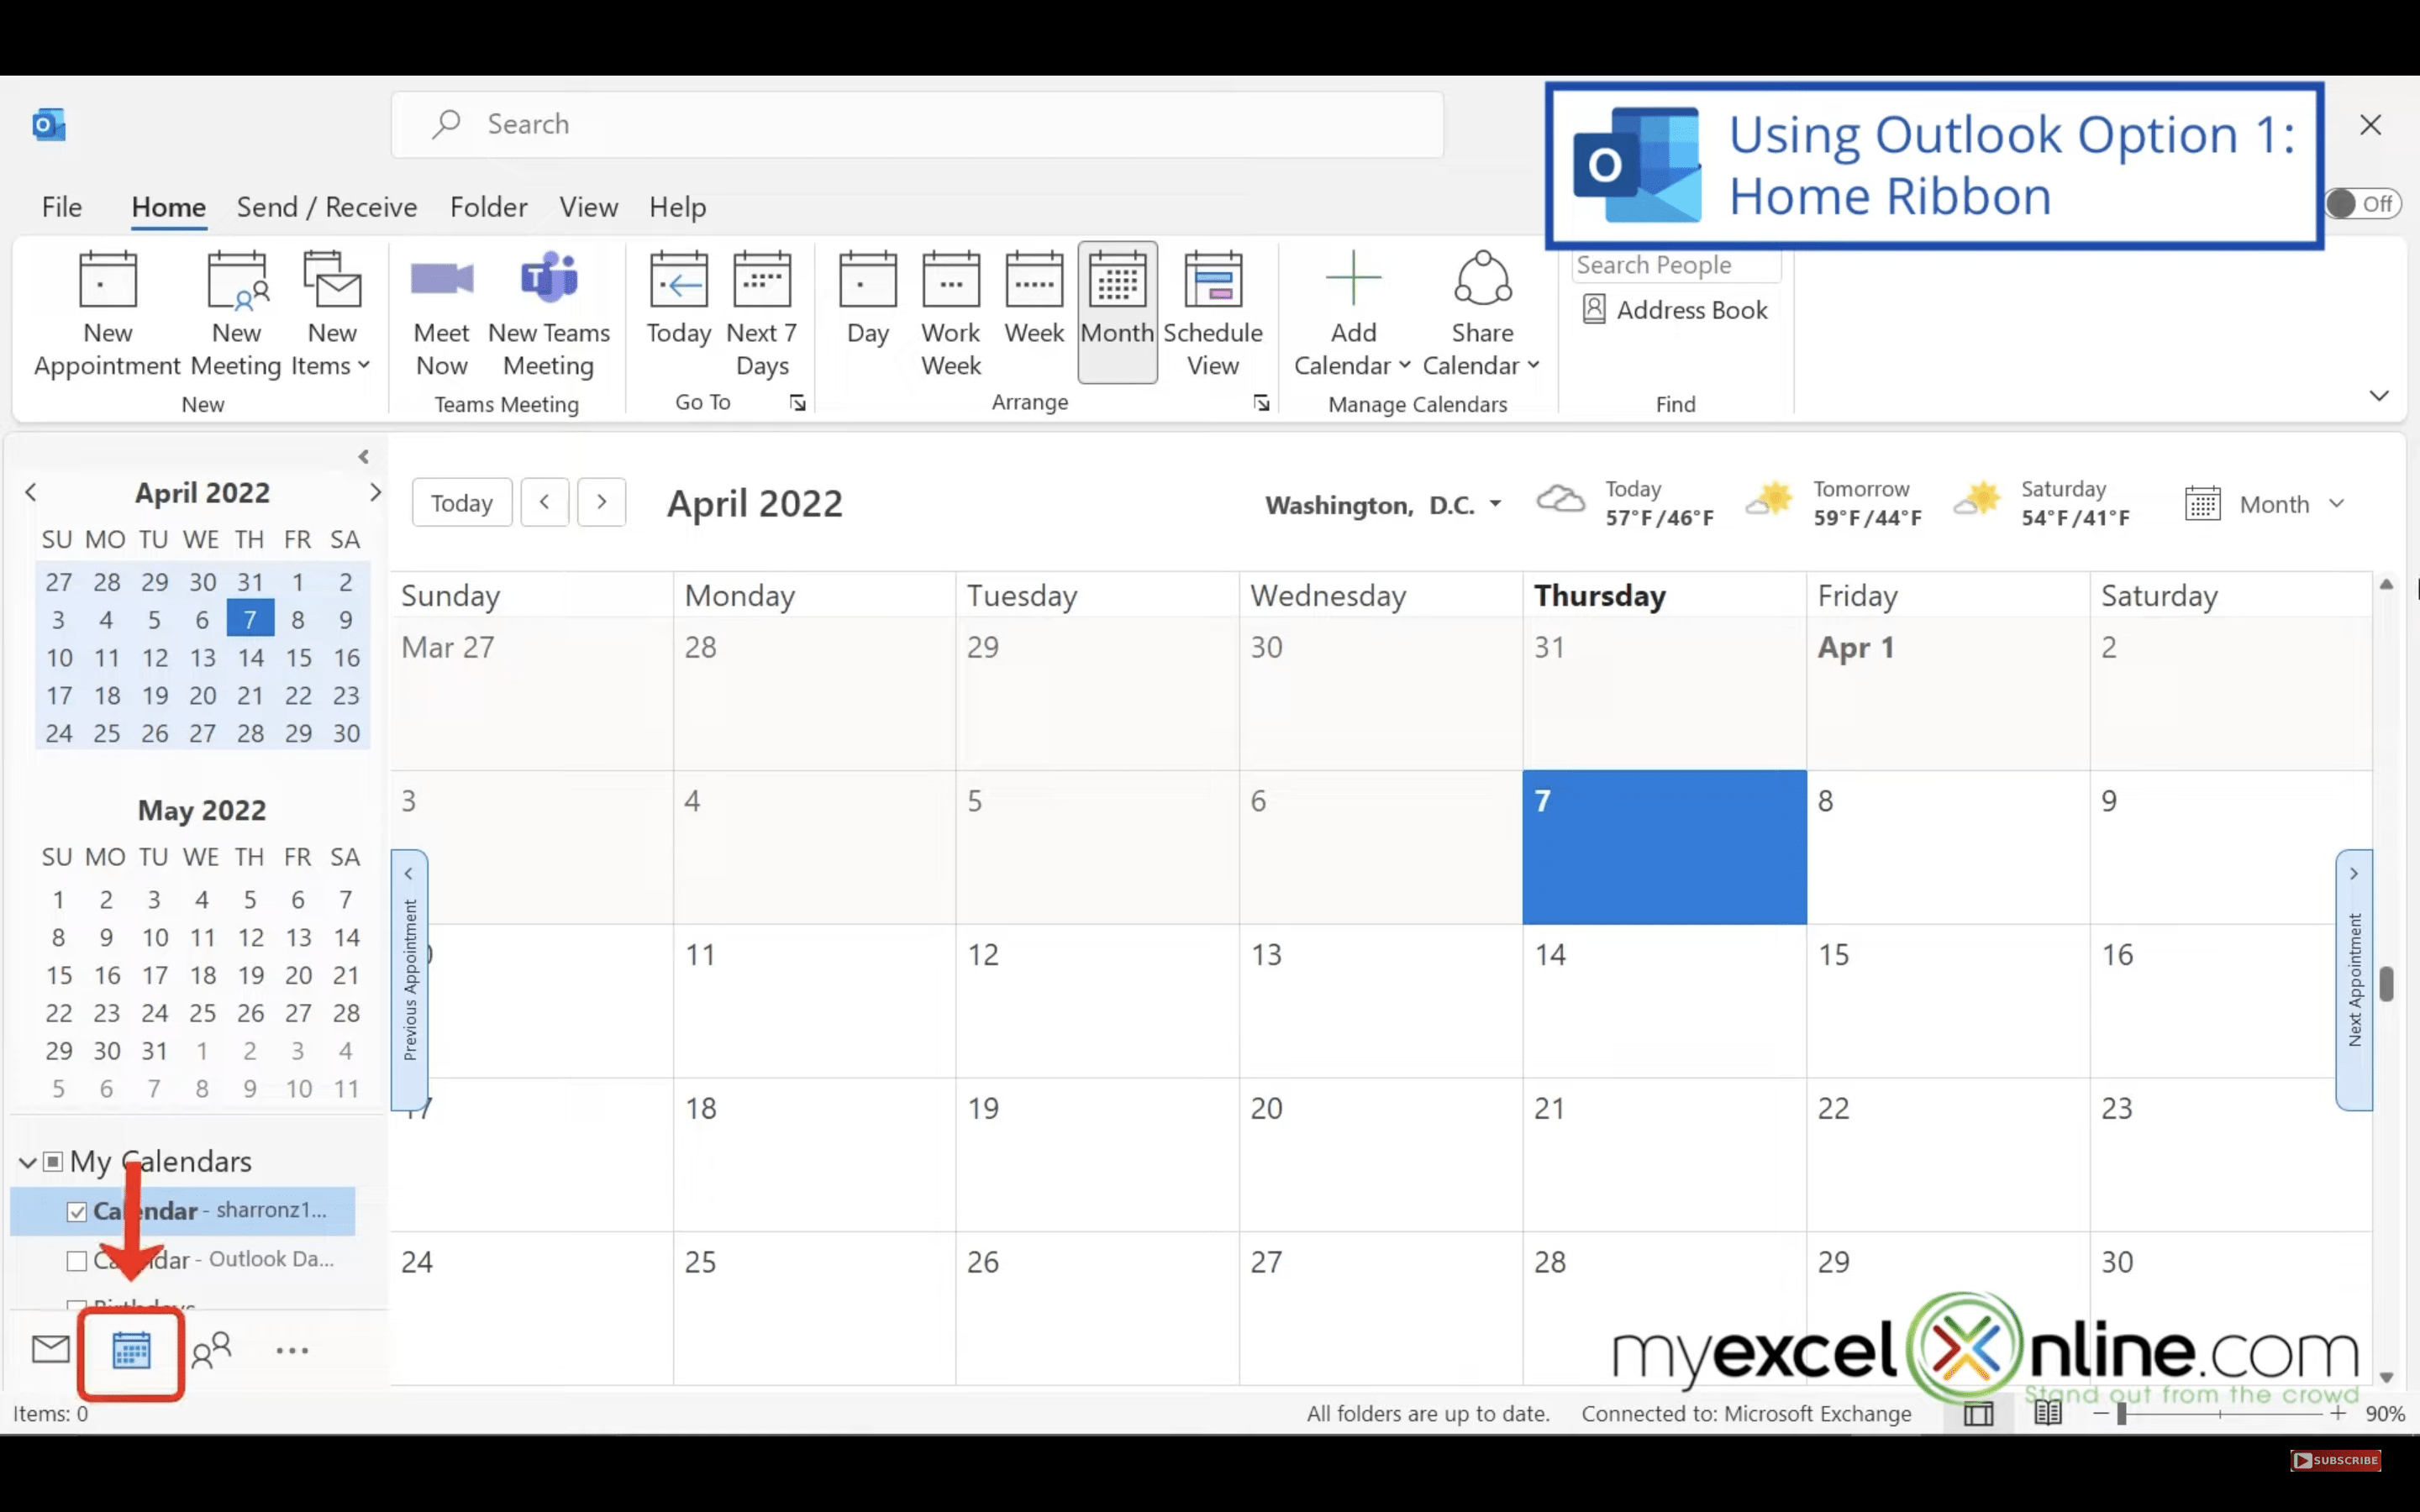Switch to Work Week view
2420x1512 pixels.
[950, 312]
